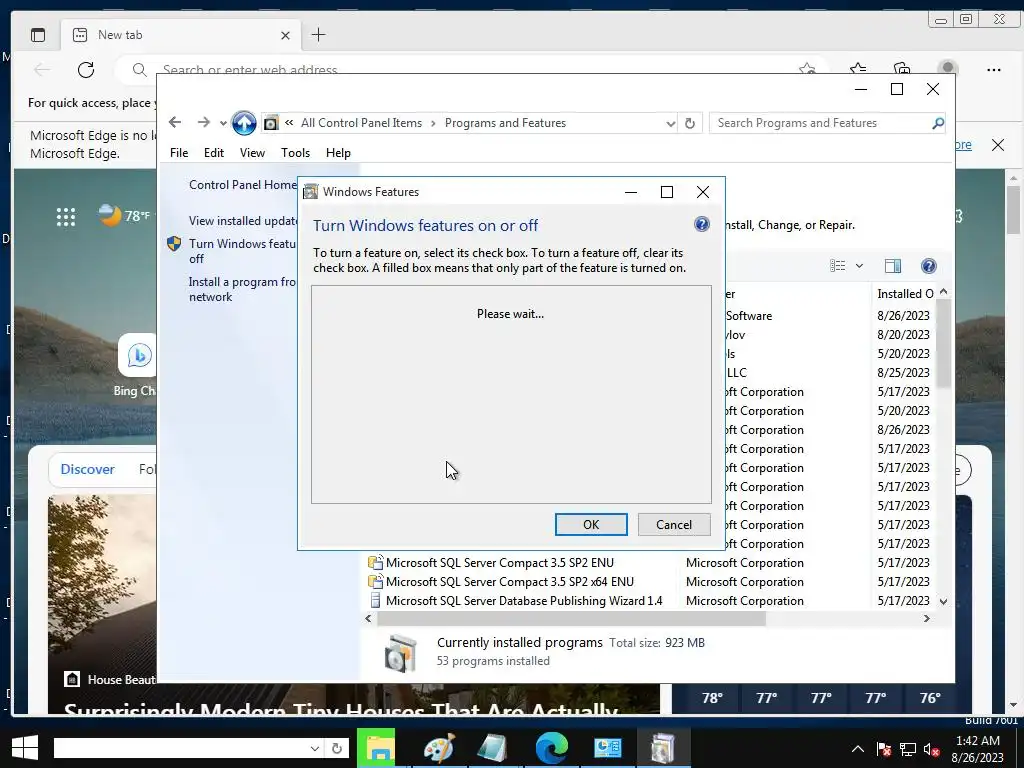Open the Edit menu
1024x768 pixels.
pos(214,153)
